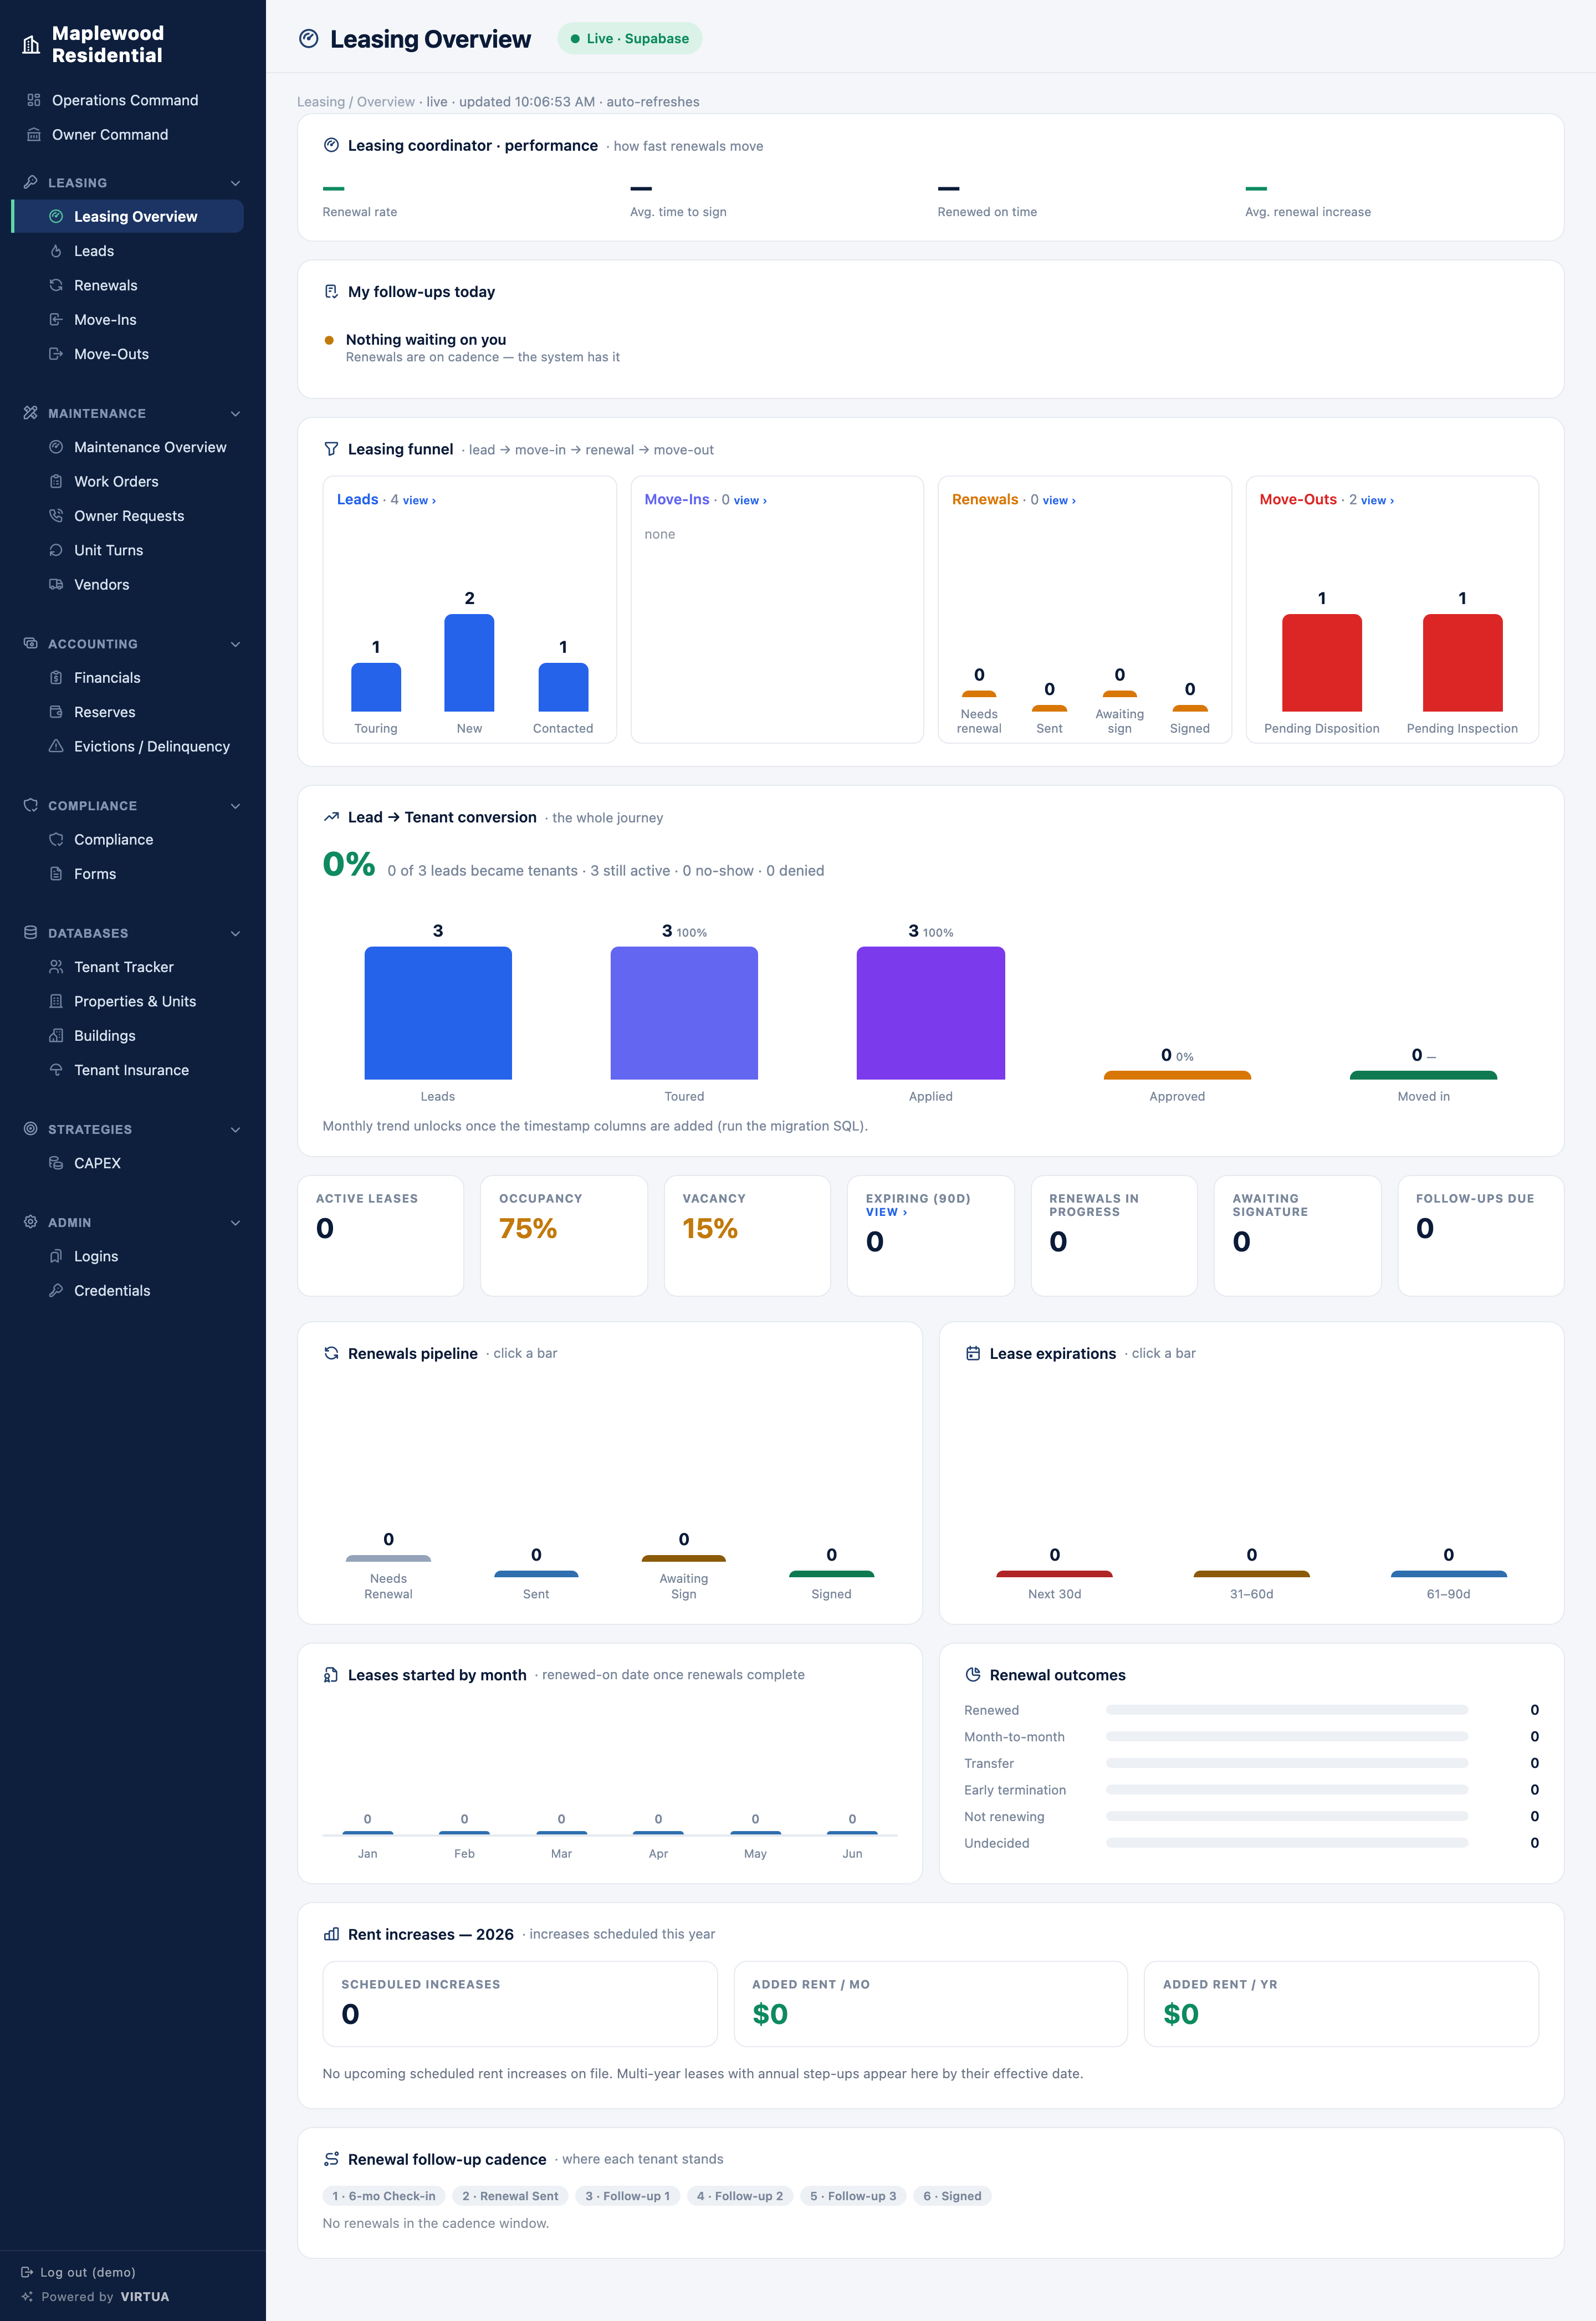Image resolution: width=1596 pixels, height=2321 pixels.
Task: Open Maintenance Overview page
Action: click(150, 447)
